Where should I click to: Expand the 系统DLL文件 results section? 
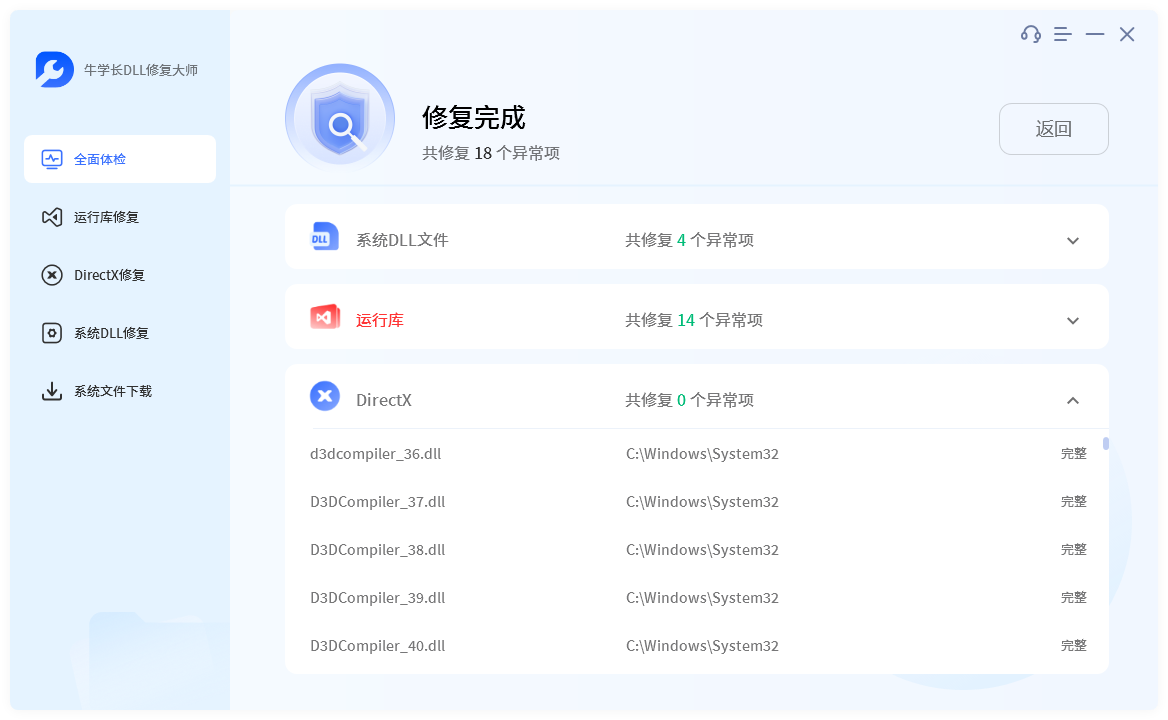click(1072, 240)
